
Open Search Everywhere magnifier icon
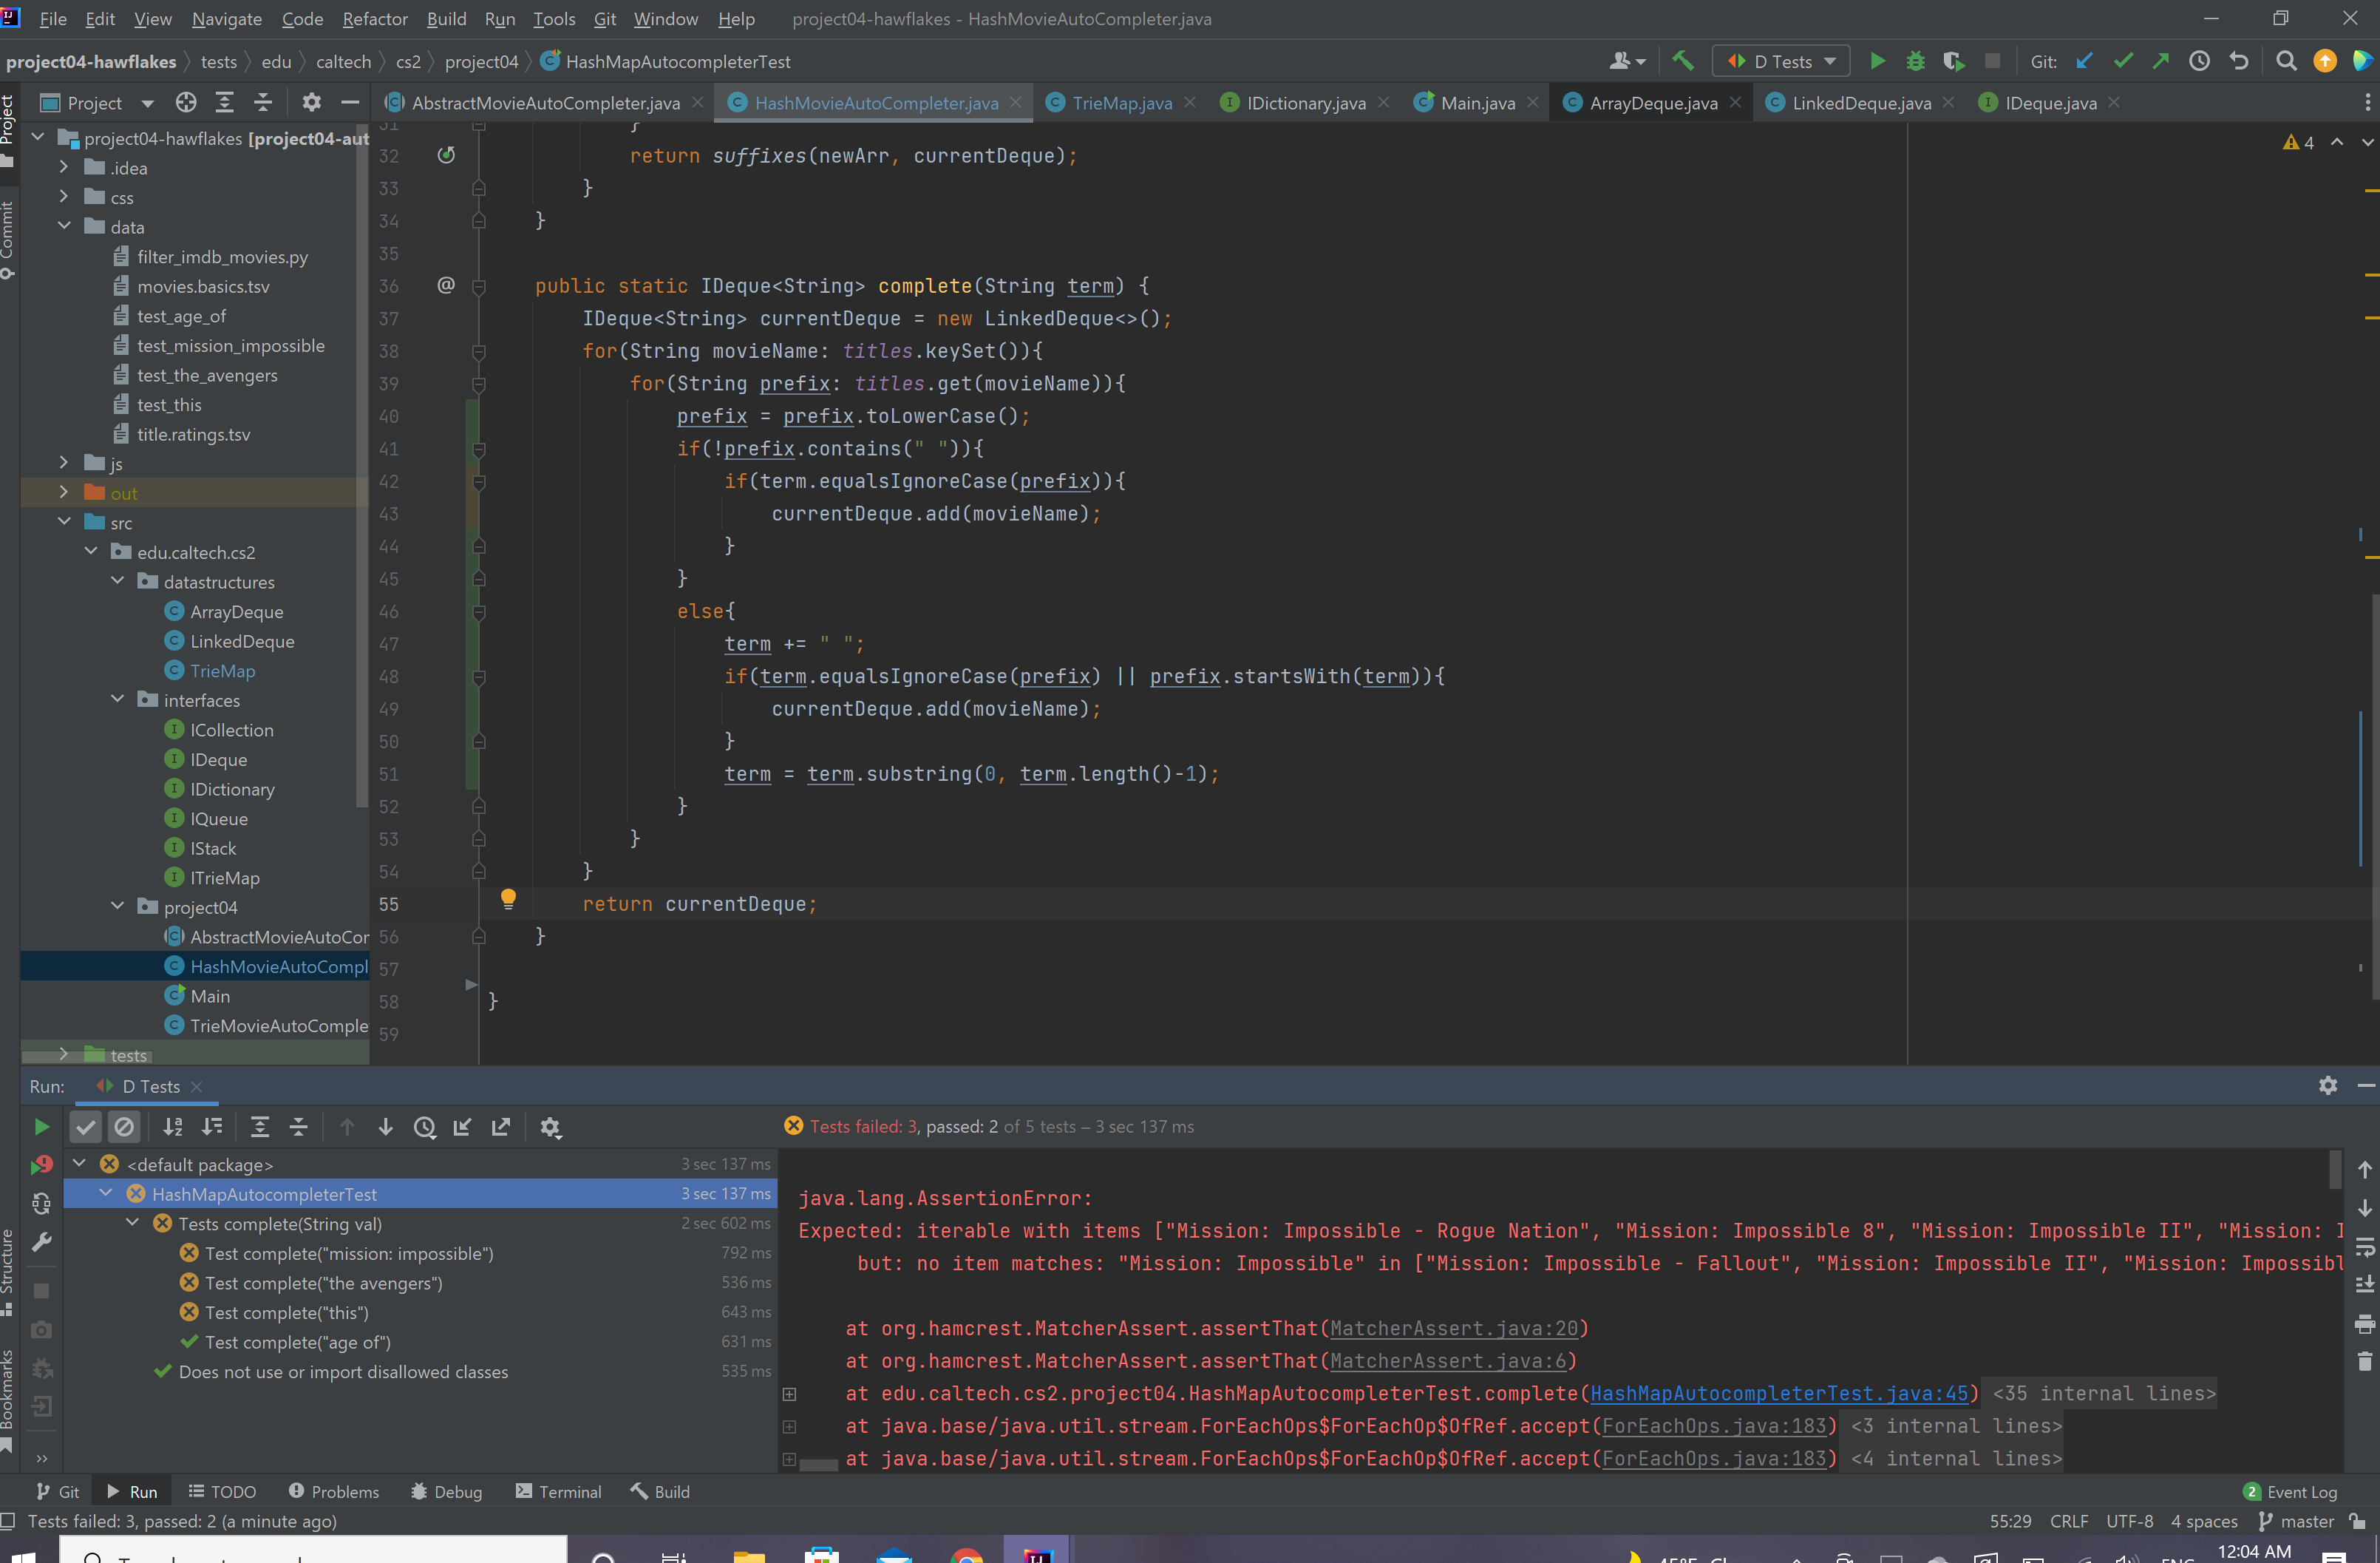2286,61
